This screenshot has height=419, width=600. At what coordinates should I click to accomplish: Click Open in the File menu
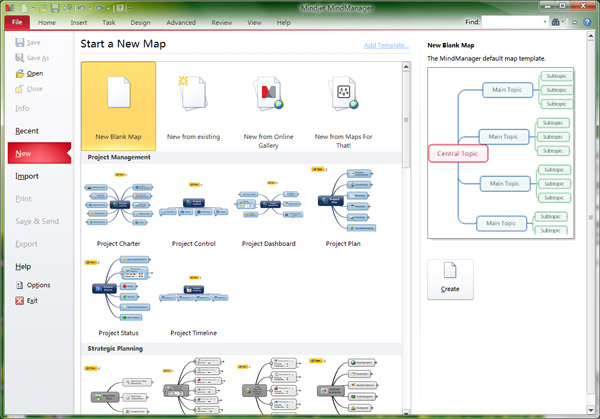(x=29, y=73)
